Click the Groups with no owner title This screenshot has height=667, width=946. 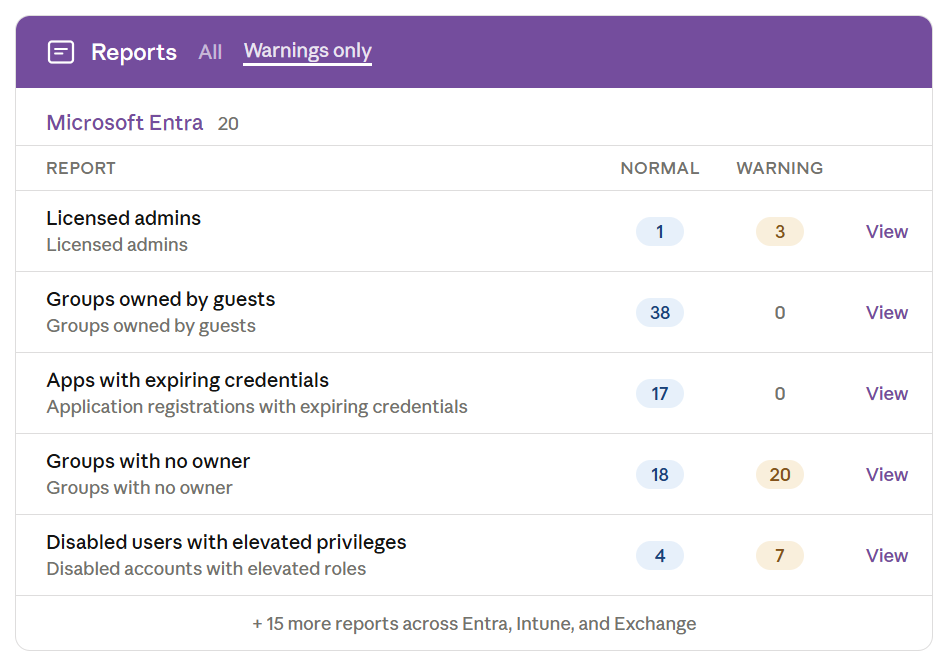[148, 462]
